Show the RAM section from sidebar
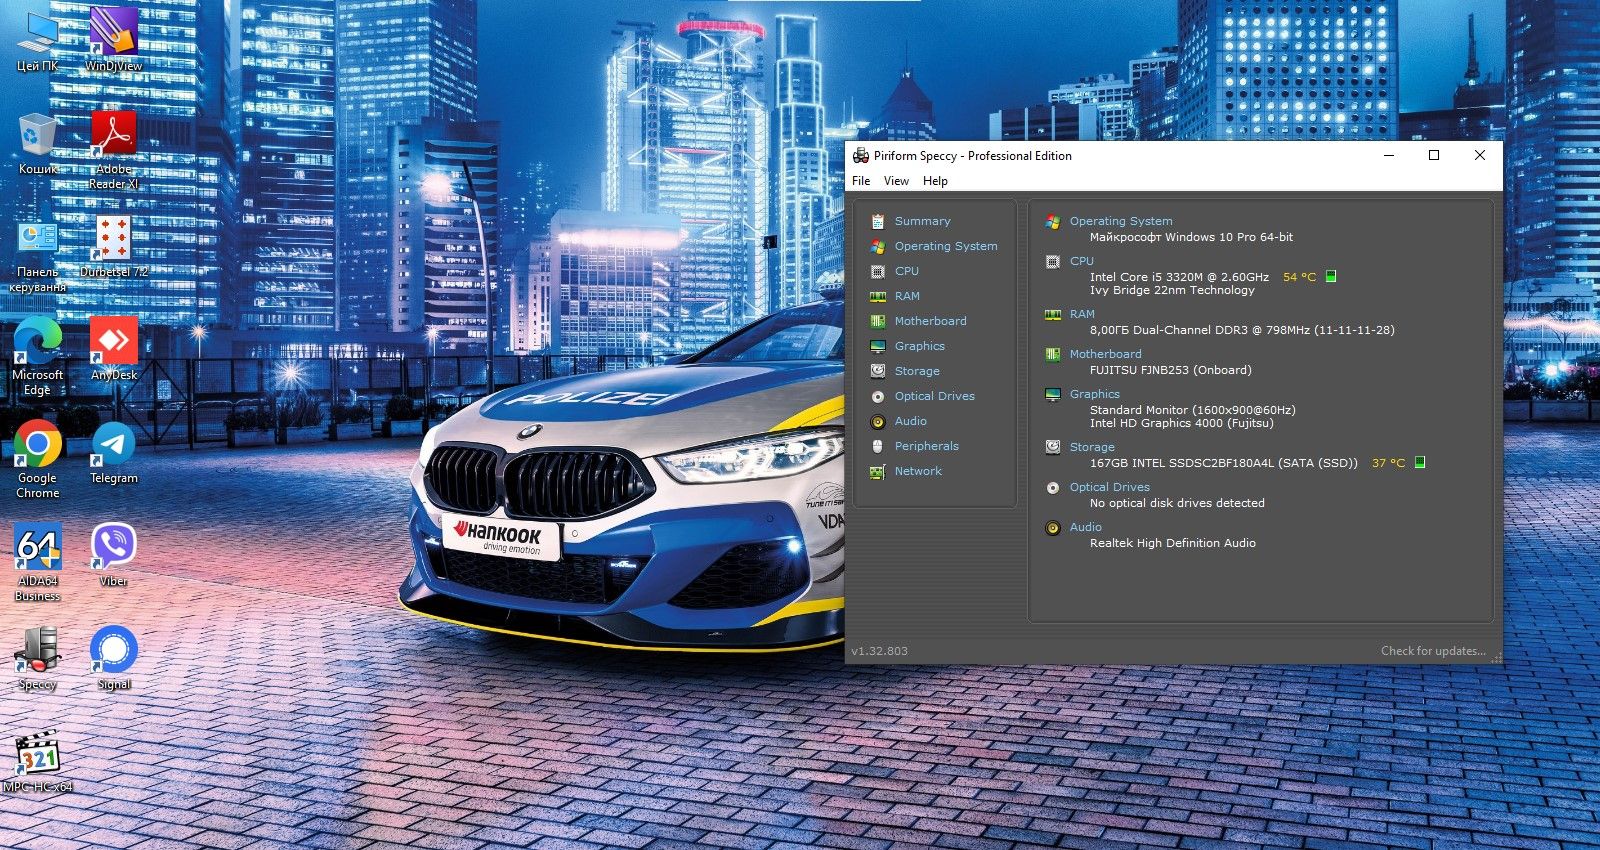This screenshot has height=850, width=1600. [907, 296]
